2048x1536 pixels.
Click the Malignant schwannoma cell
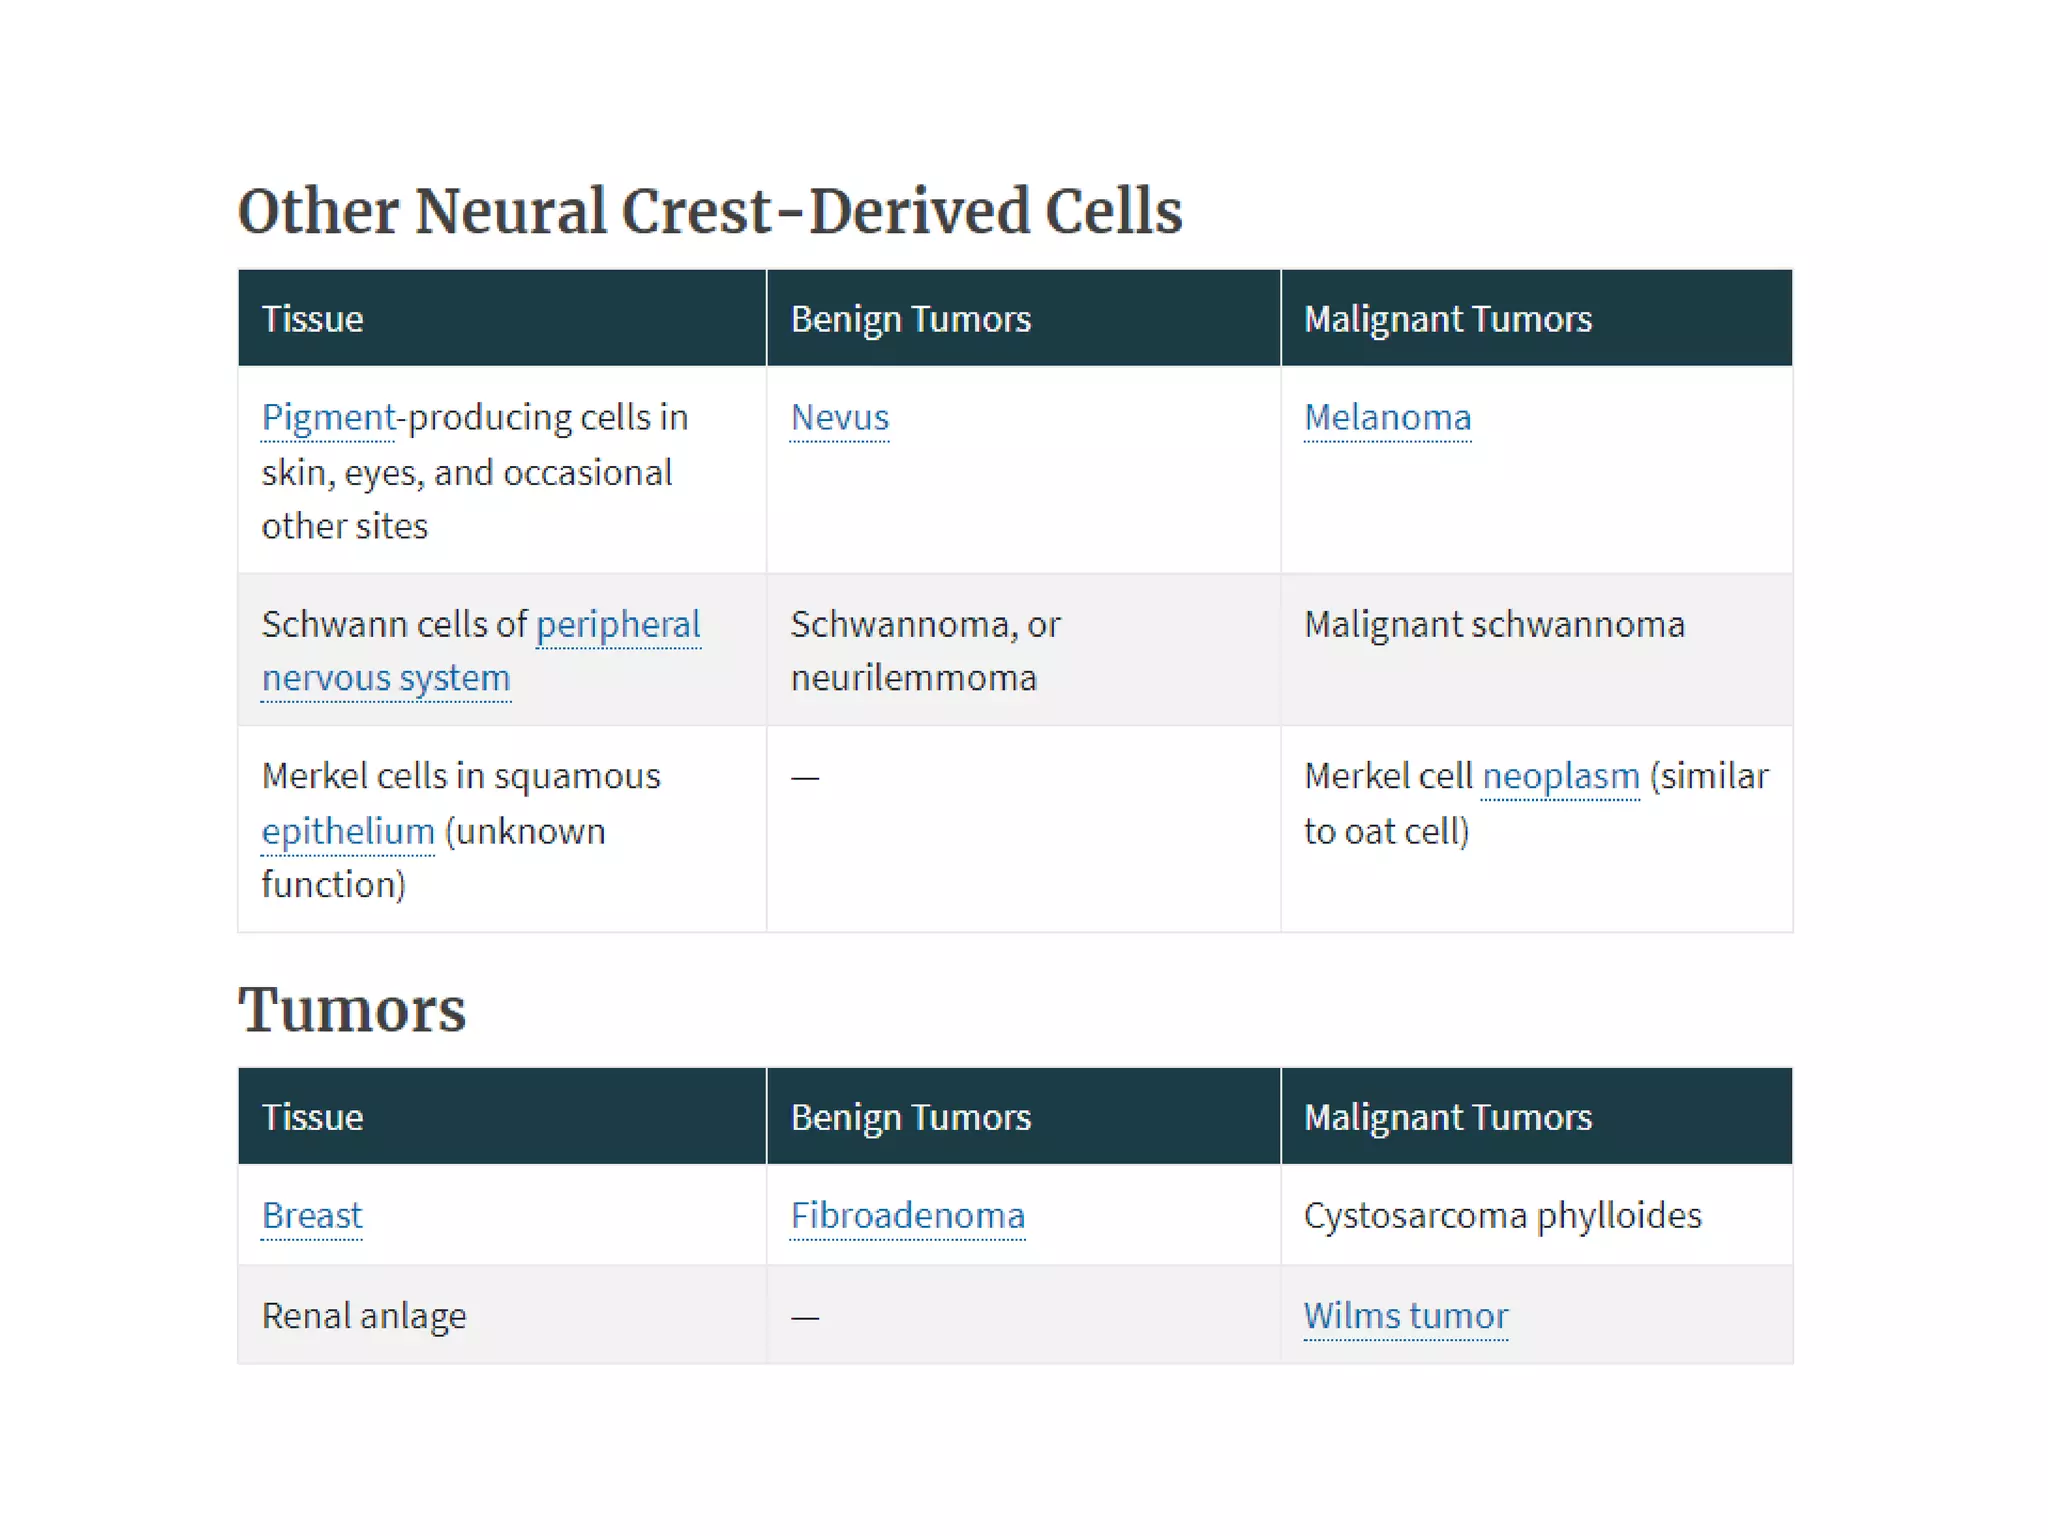[x=1494, y=625]
